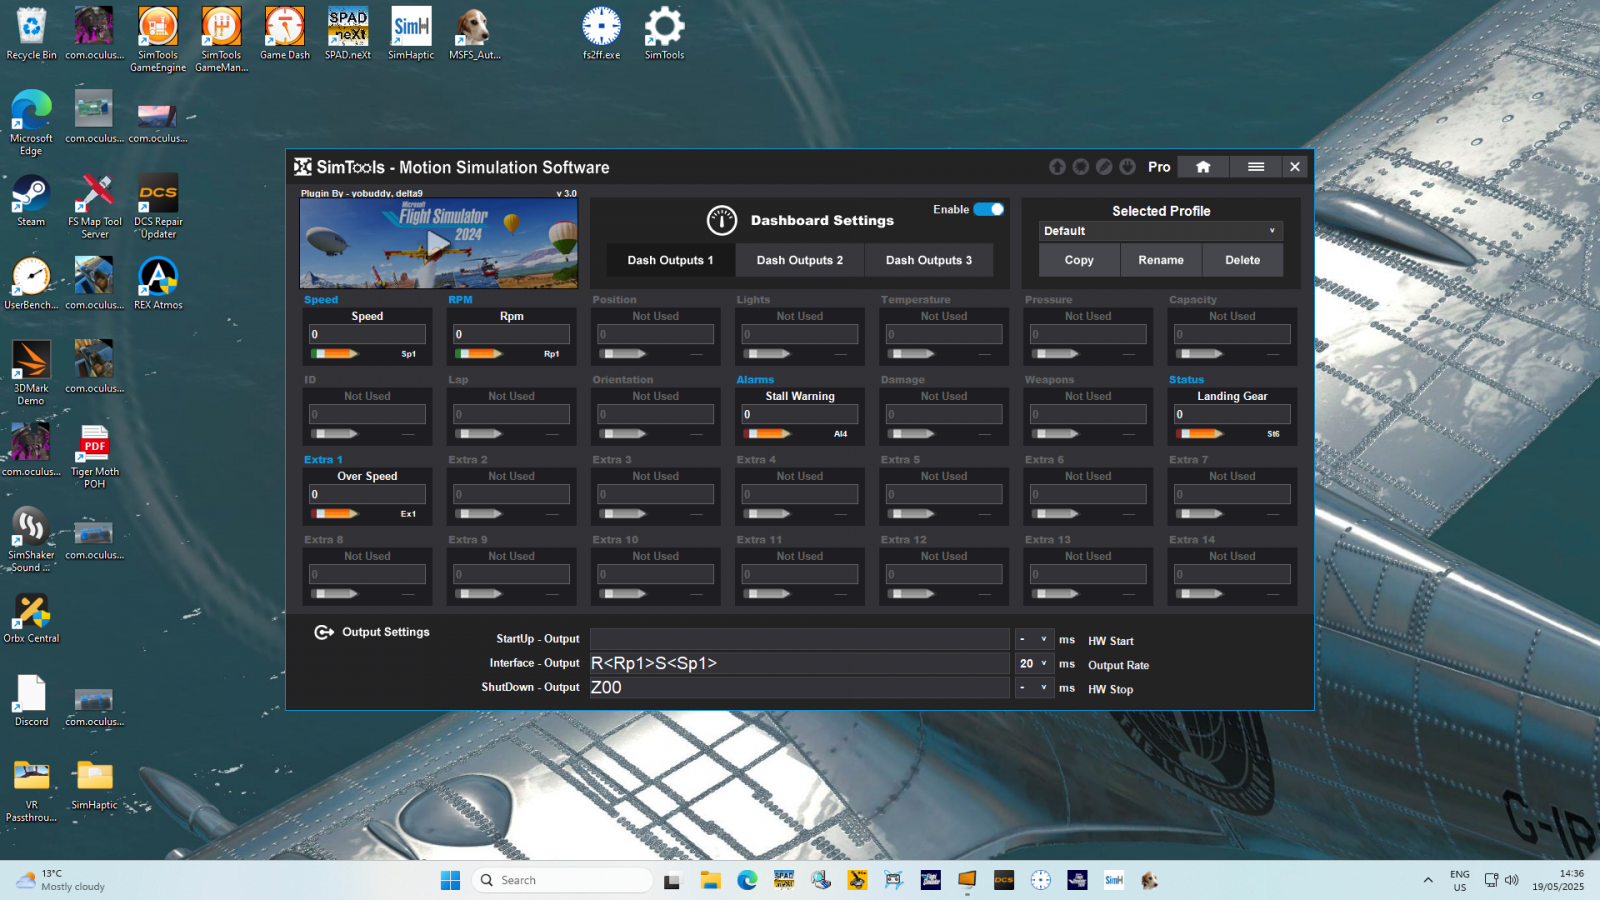Click the Dashboard Settings gauge icon

722,220
